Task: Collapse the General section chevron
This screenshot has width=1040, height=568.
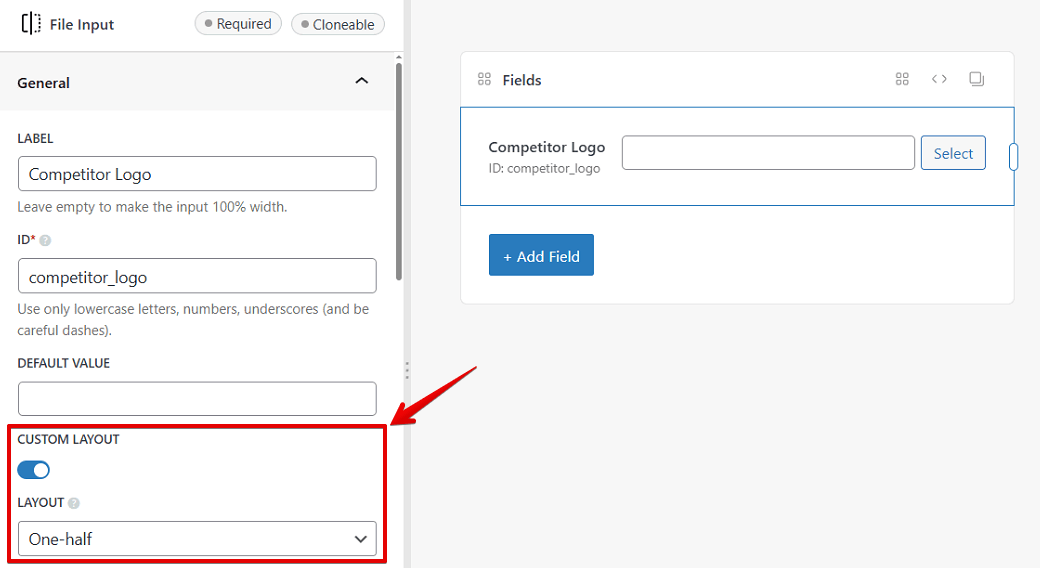Action: [362, 81]
